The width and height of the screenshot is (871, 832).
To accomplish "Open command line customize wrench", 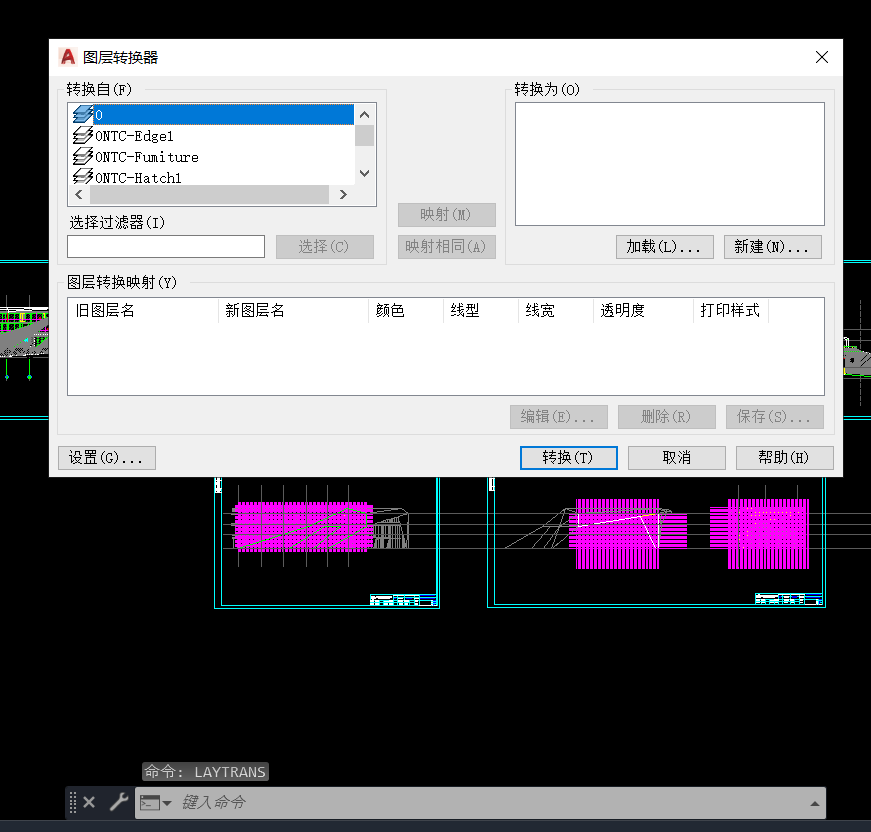I will tap(118, 802).
